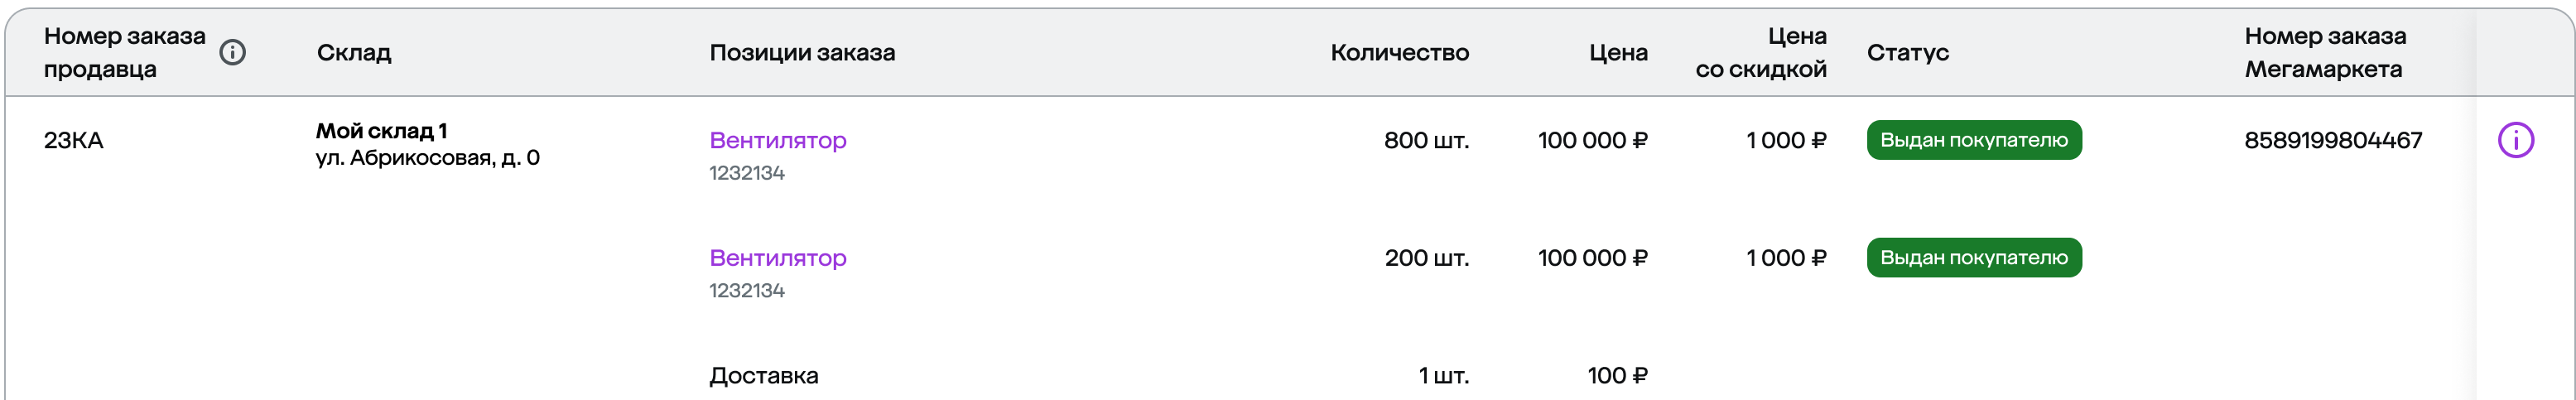Viewport: 2576px width, 400px height.
Task: Open order details via purple info icon
Action: [x=2516, y=140]
